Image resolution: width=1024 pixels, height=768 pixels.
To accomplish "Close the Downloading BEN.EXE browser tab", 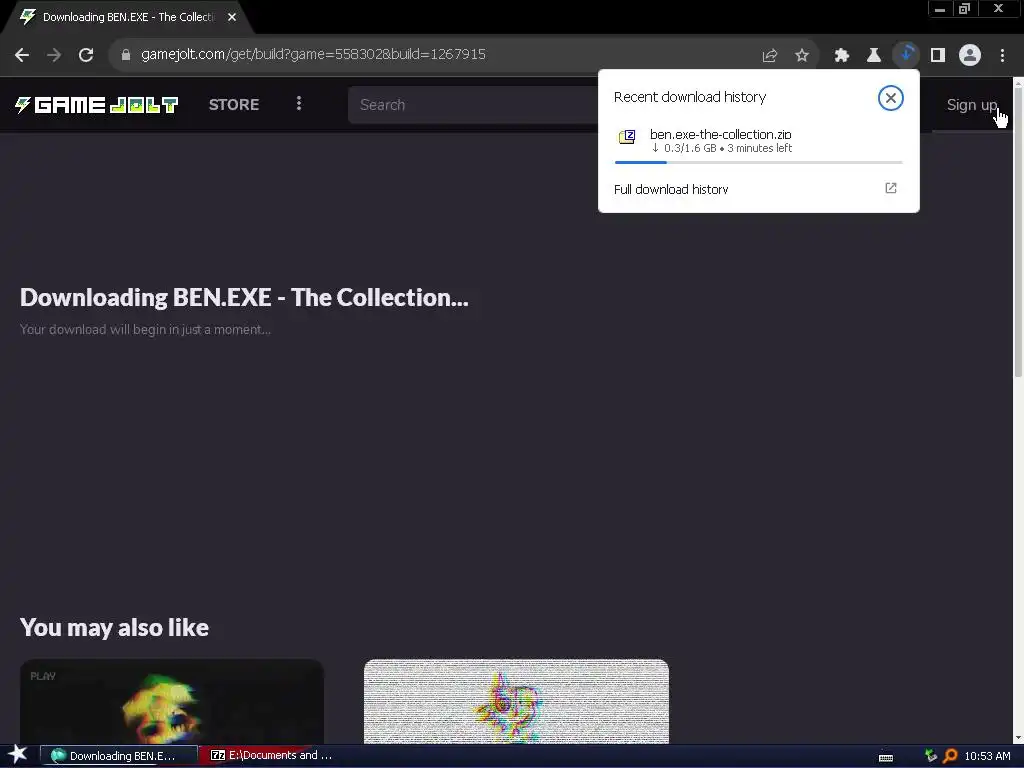I will [232, 17].
